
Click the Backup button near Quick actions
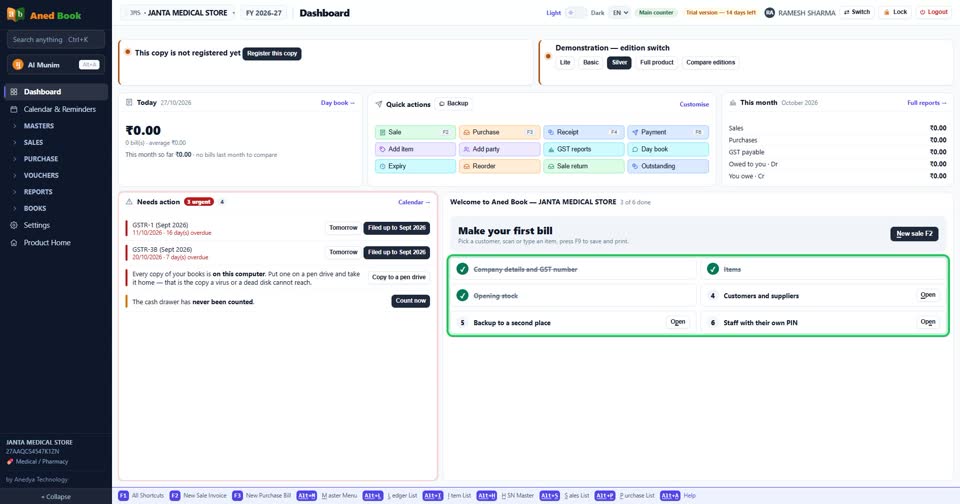point(454,103)
